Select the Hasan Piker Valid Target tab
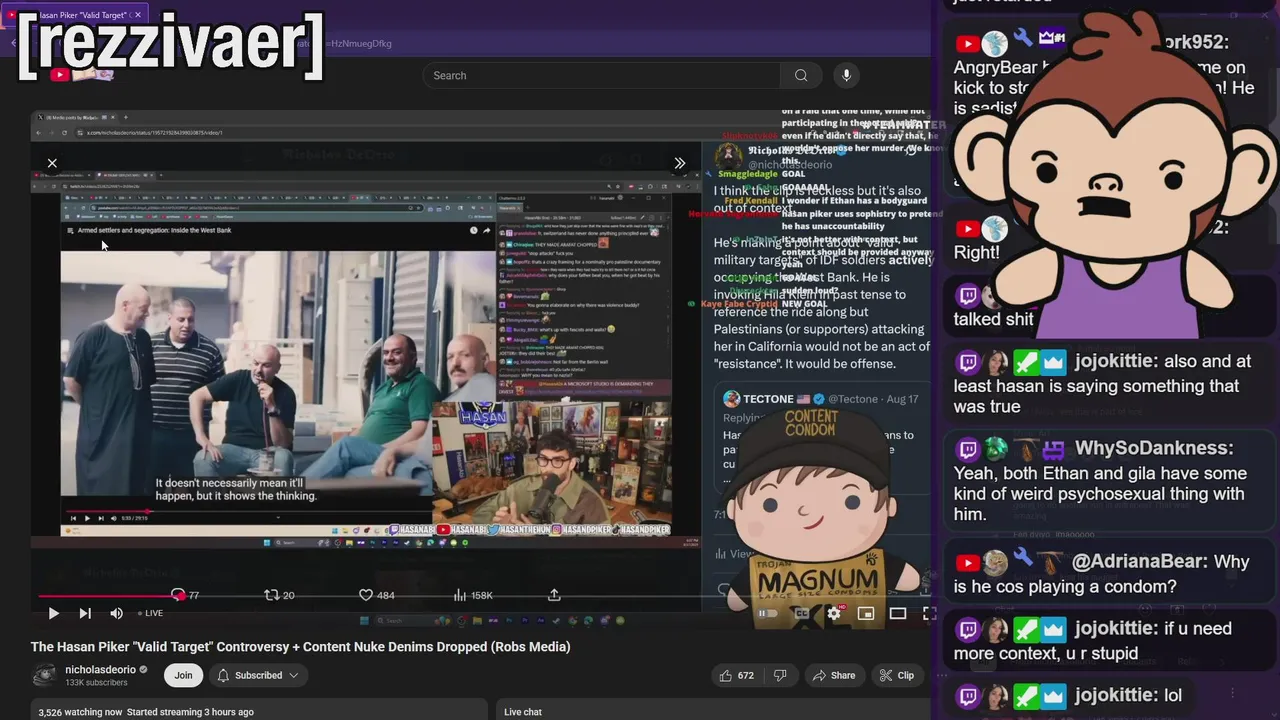This screenshot has width=1280, height=720. click(x=75, y=15)
